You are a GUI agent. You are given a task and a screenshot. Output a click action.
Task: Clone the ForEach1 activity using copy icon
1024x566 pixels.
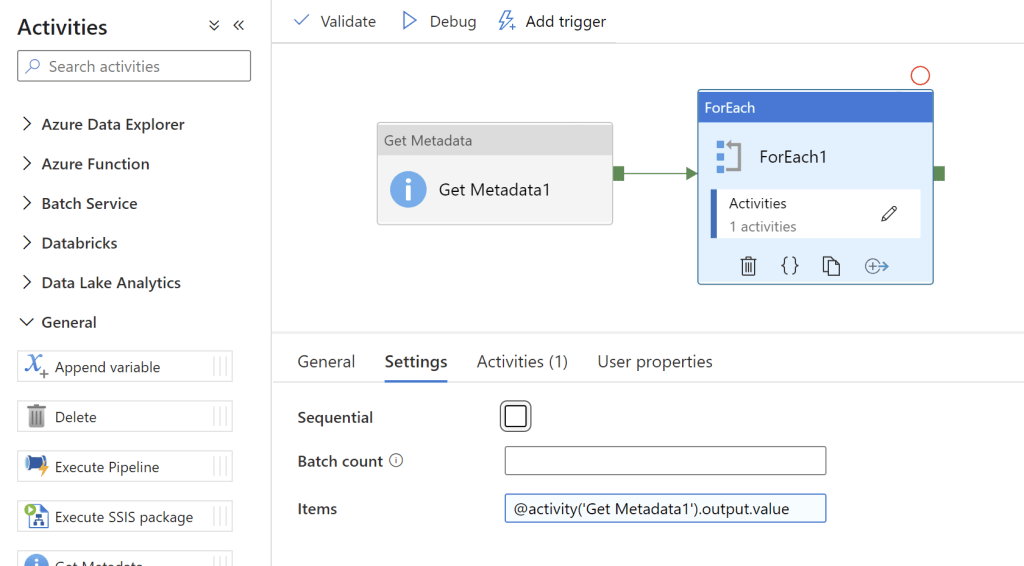(x=831, y=266)
